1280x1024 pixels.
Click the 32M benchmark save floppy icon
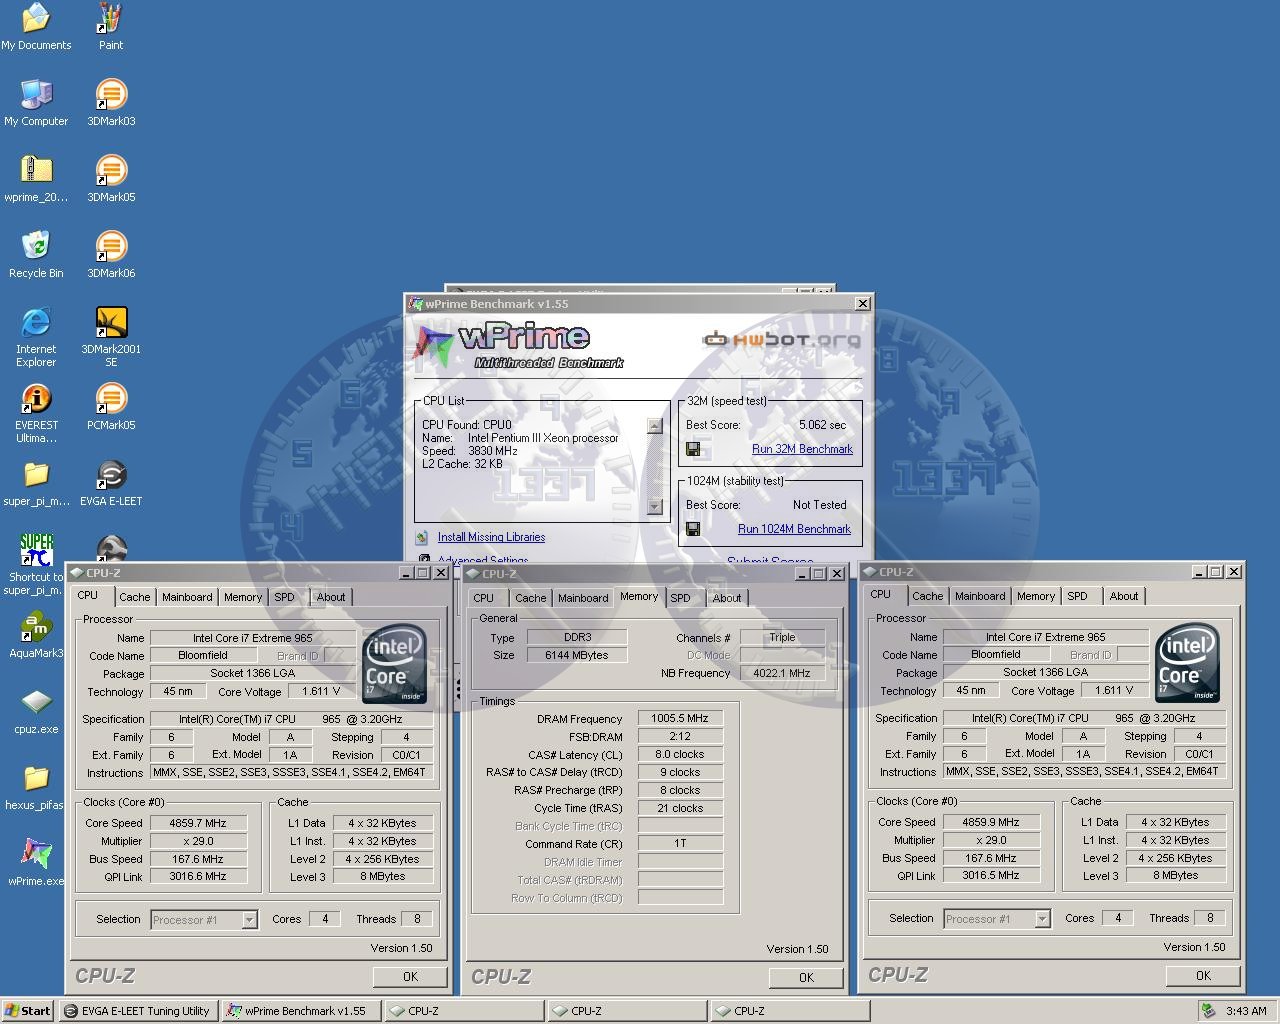(x=692, y=449)
